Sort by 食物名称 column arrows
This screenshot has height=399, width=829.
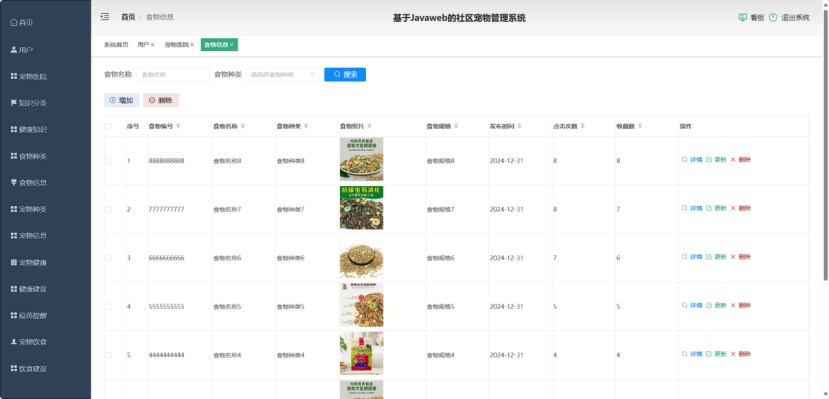point(243,126)
